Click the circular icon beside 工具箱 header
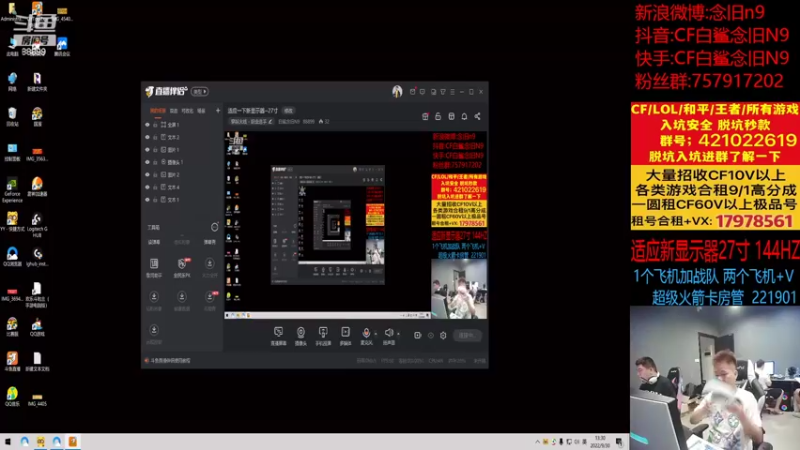800x450 pixels. pyautogui.click(x=215, y=227)
